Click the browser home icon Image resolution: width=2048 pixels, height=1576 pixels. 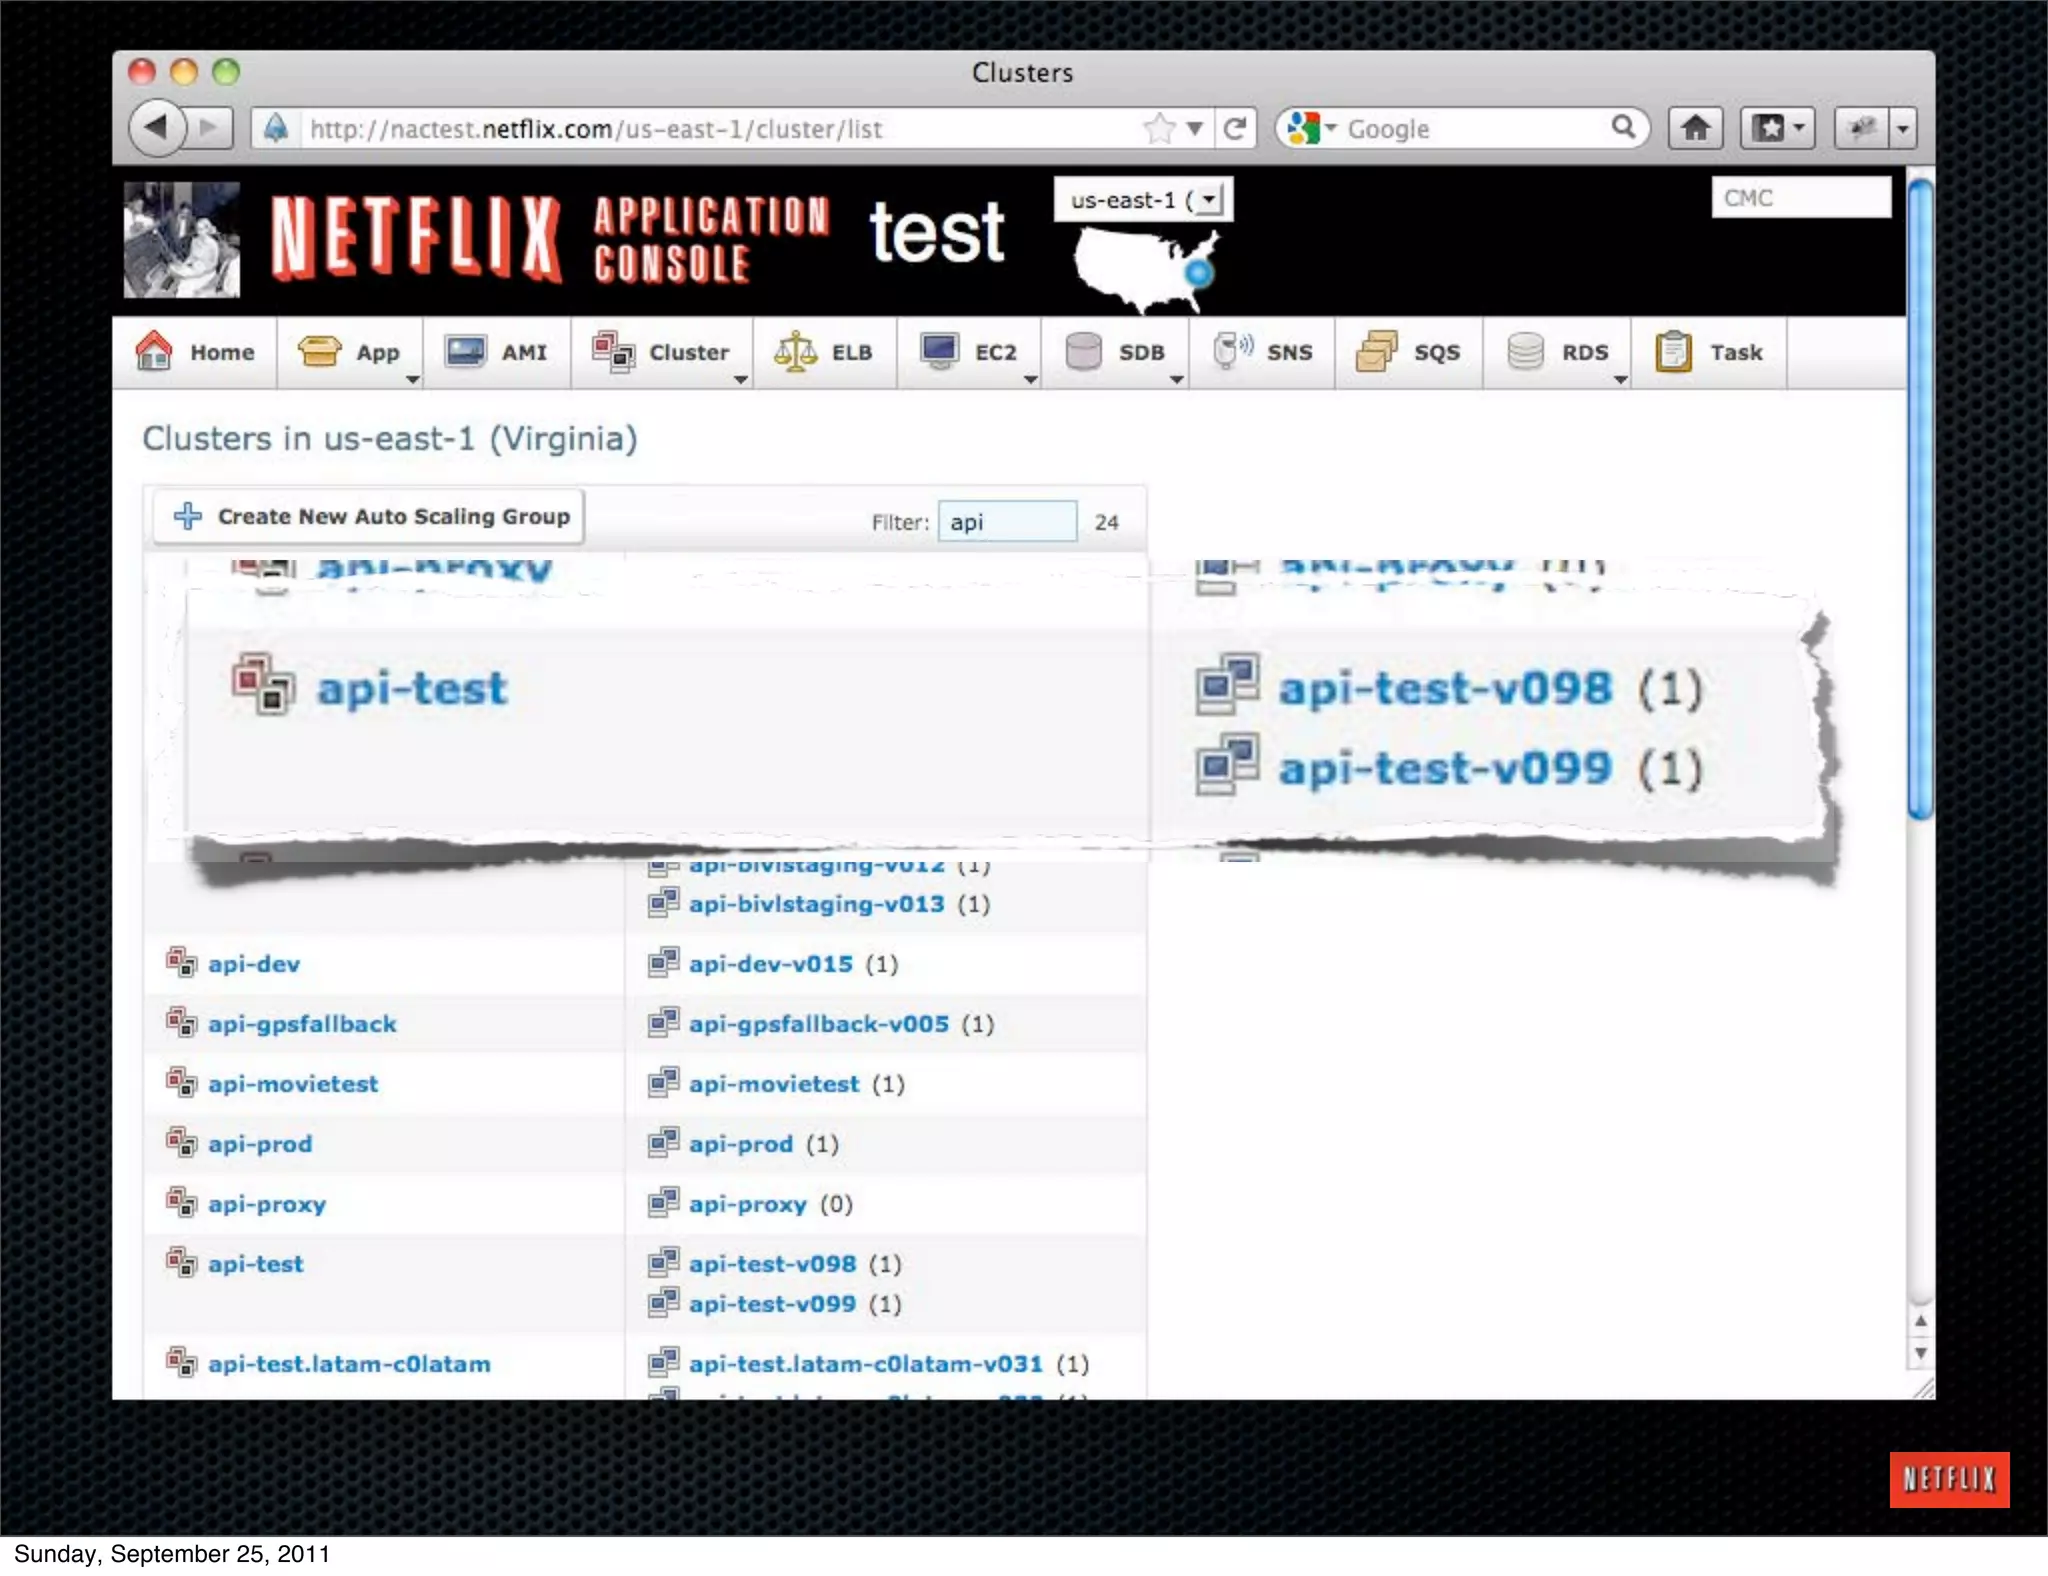click(1695, 128)
